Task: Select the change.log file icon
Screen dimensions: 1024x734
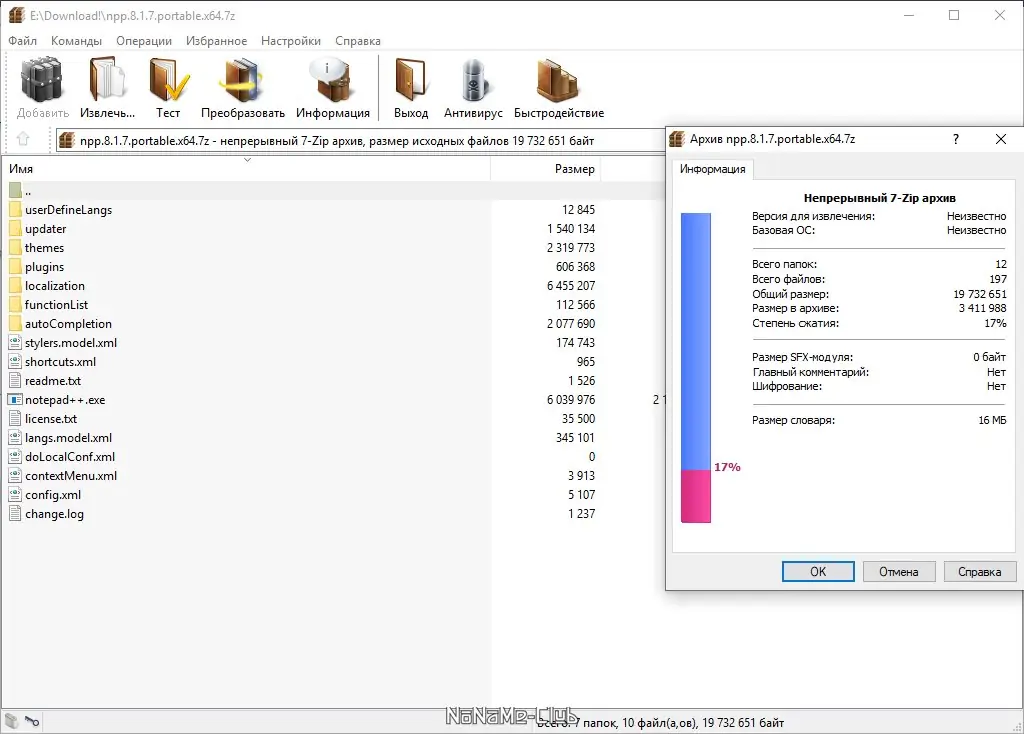Action: click(16, 513)
